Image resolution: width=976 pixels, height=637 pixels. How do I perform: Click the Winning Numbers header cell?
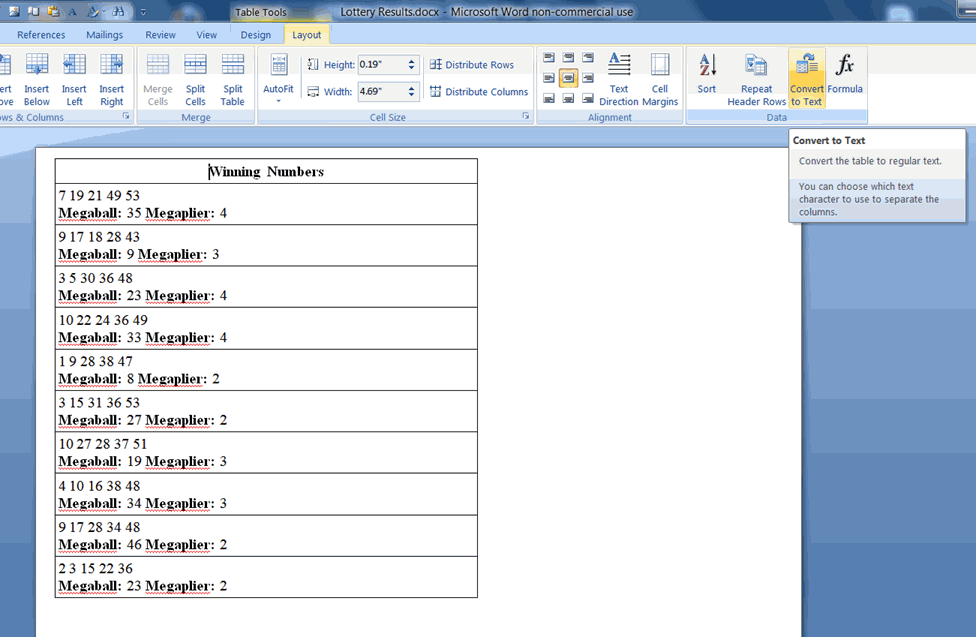pyautogui.click(x=266, y=171)
